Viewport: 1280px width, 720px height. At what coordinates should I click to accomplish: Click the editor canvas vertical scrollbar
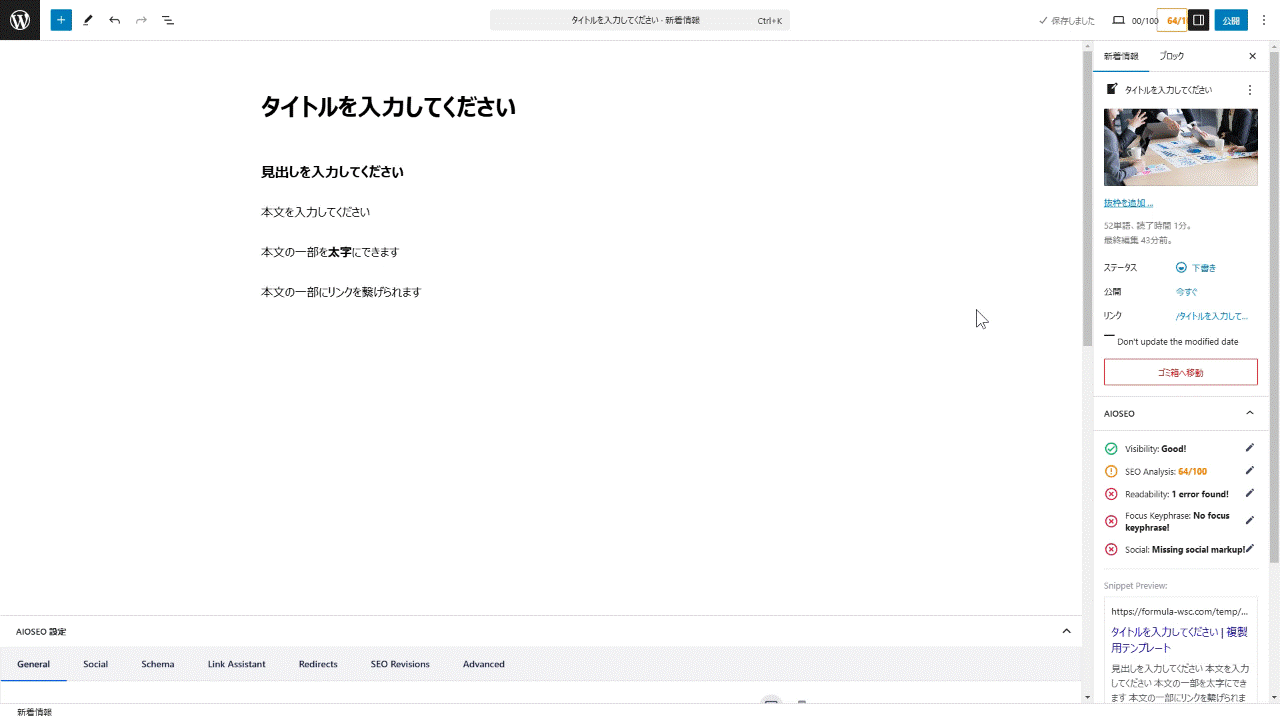(x=1087, y=198)
